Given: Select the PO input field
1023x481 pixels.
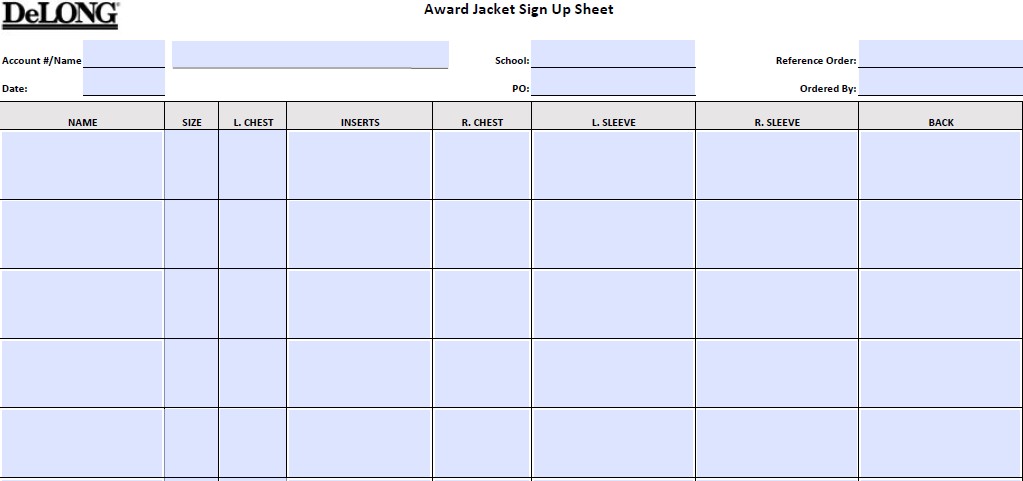Looking at the screenshot, I should click(x=612, y=82).
